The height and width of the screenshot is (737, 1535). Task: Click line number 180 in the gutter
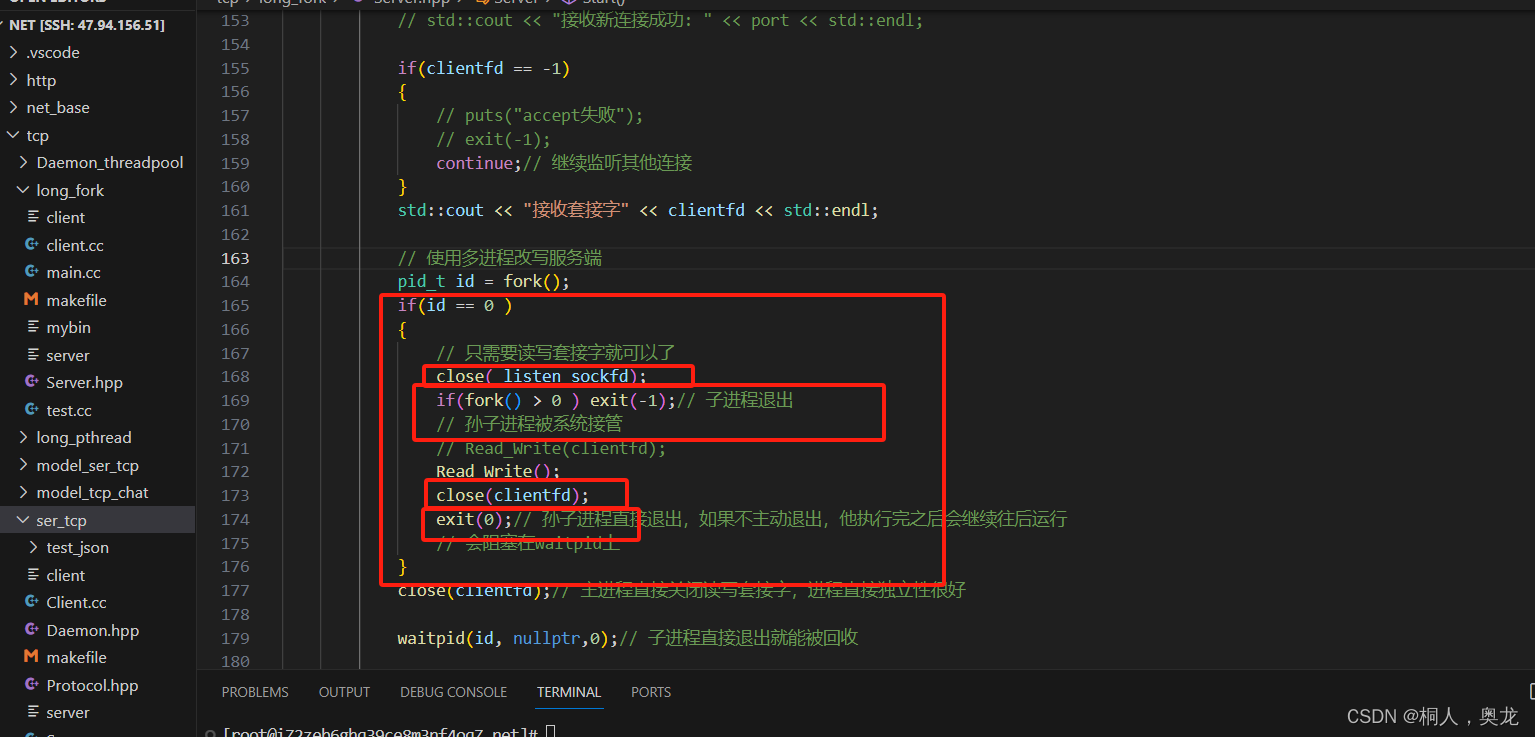[x=235, y=661]
